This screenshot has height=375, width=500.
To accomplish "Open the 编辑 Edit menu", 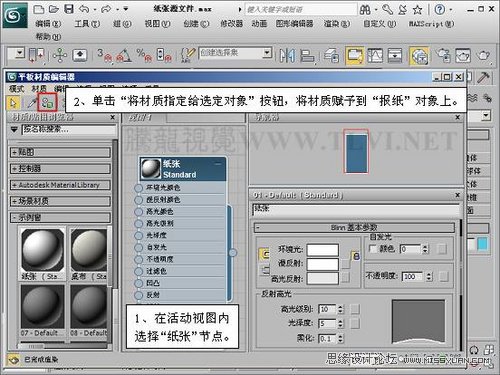I will (48, 24).
